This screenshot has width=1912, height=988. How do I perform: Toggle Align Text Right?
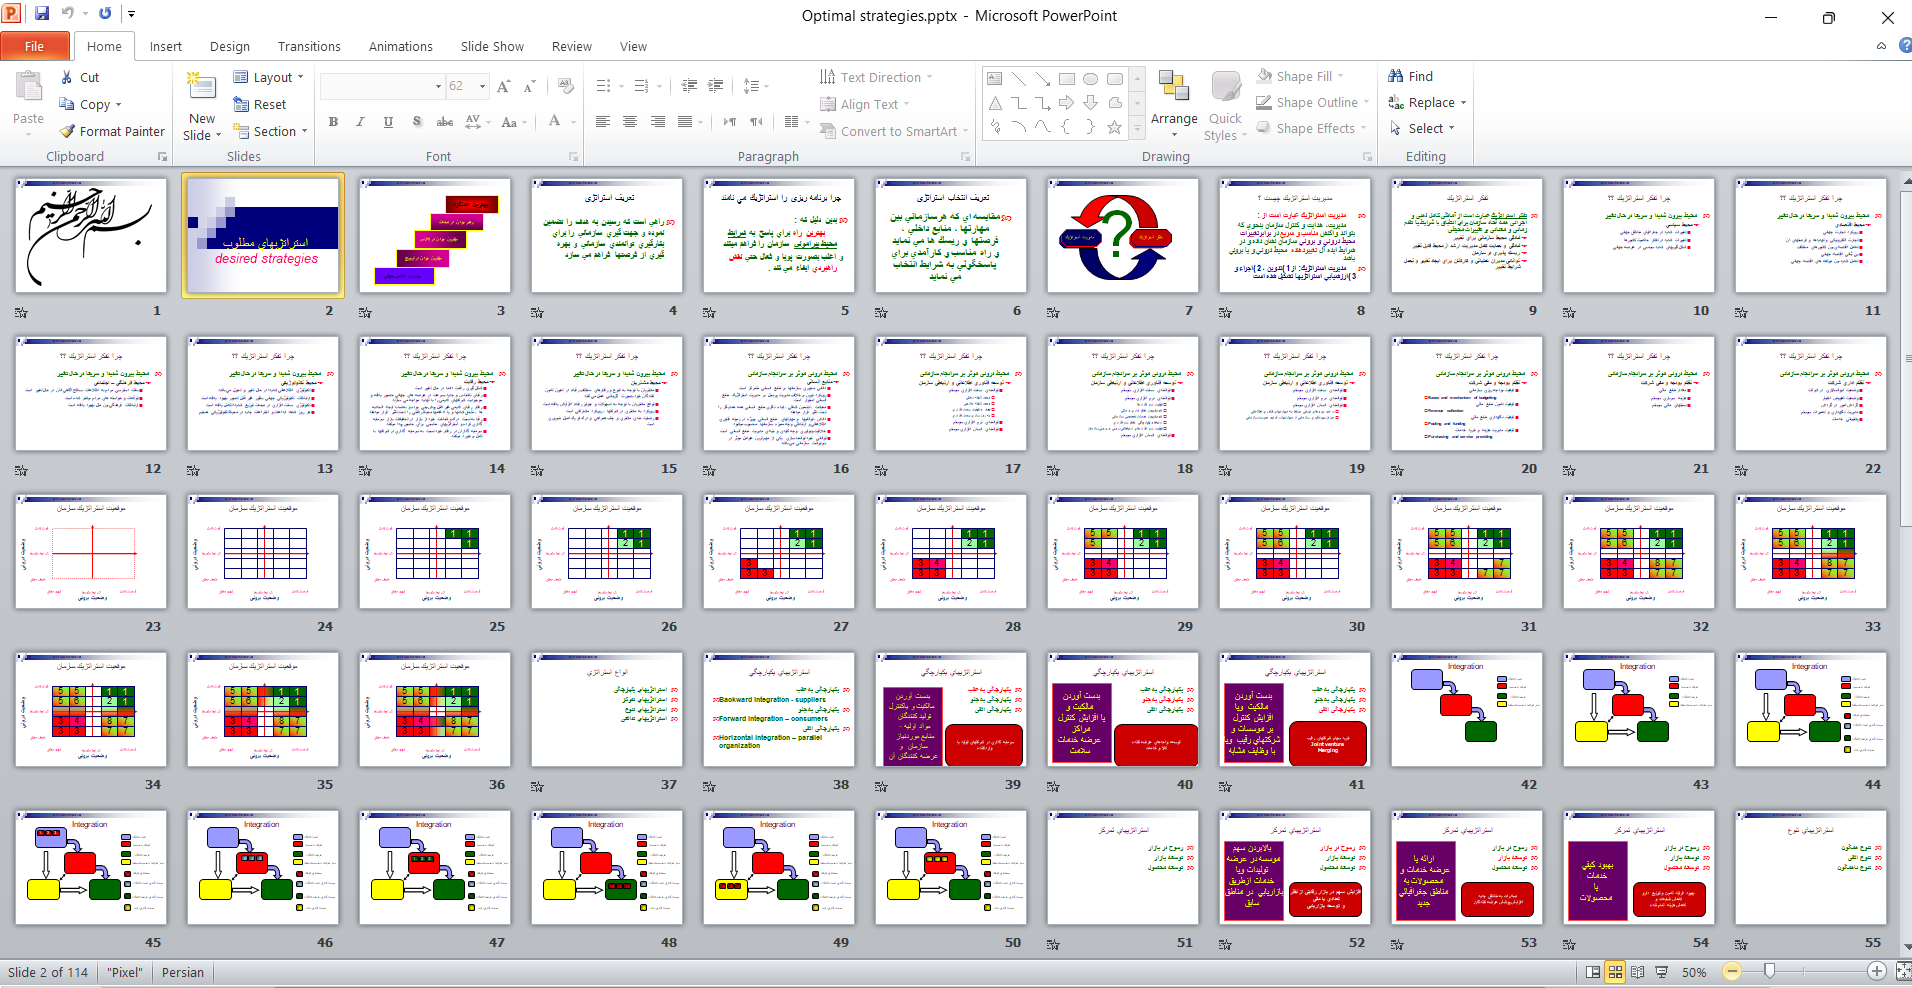(657, 121)
